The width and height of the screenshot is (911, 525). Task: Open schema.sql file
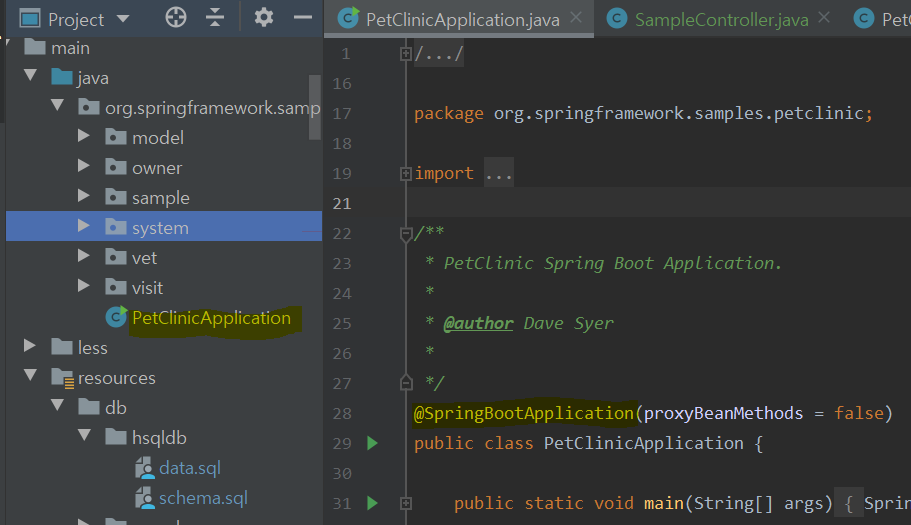point(203,498)
